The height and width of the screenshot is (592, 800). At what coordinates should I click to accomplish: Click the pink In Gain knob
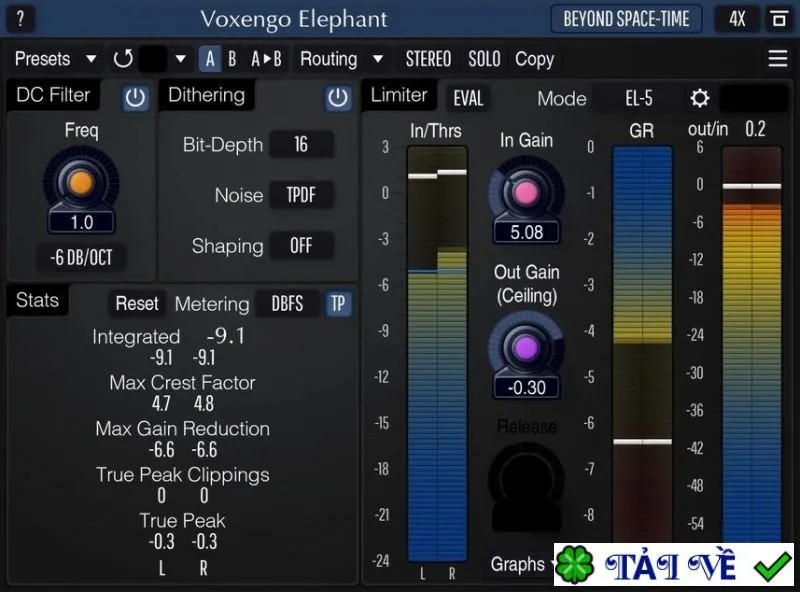point(526,193)
